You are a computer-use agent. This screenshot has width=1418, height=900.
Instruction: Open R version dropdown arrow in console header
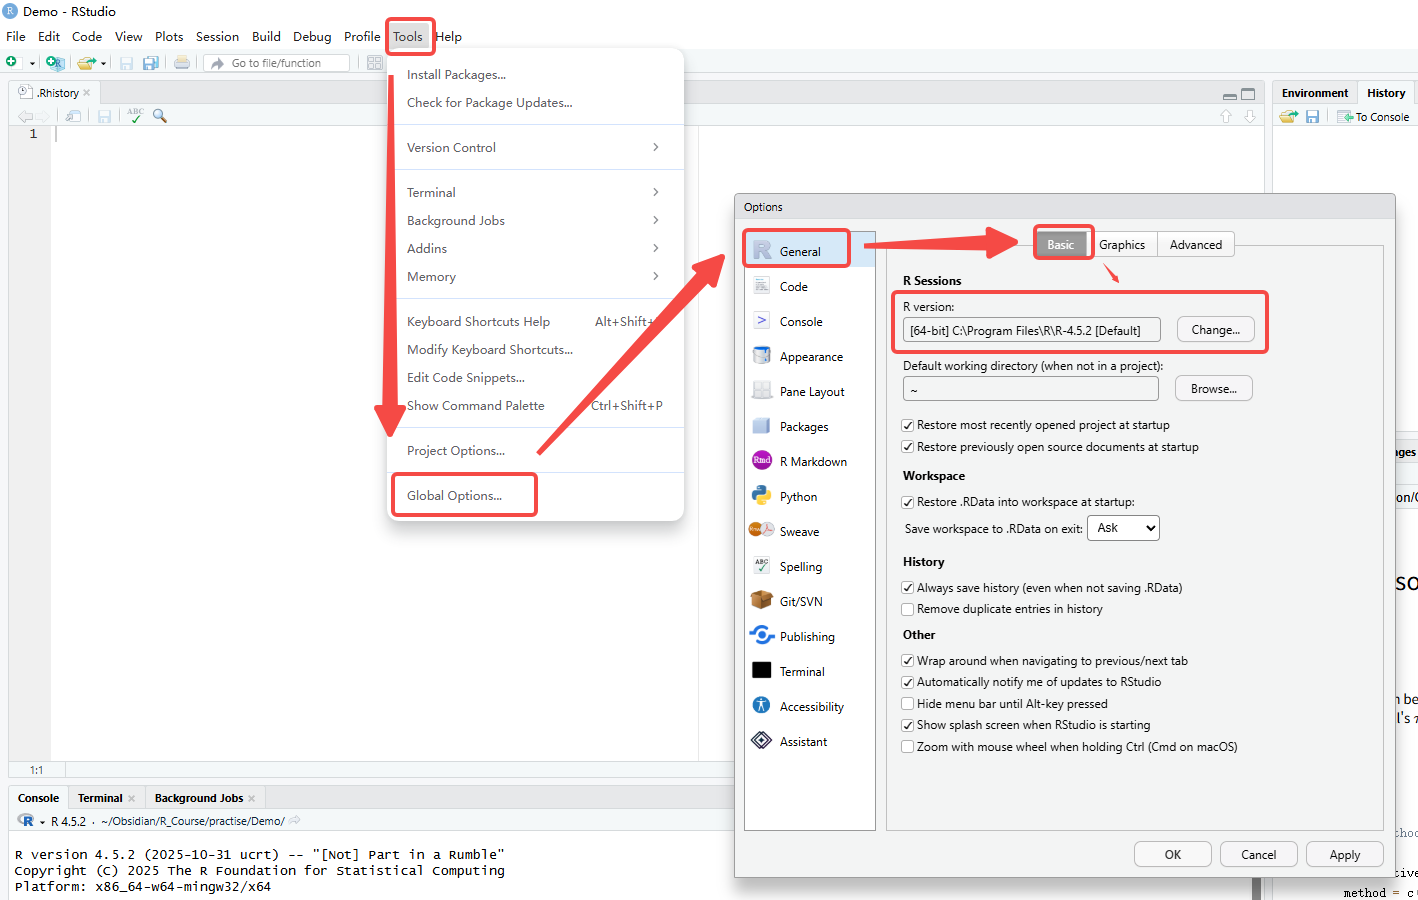click(42, 822)
